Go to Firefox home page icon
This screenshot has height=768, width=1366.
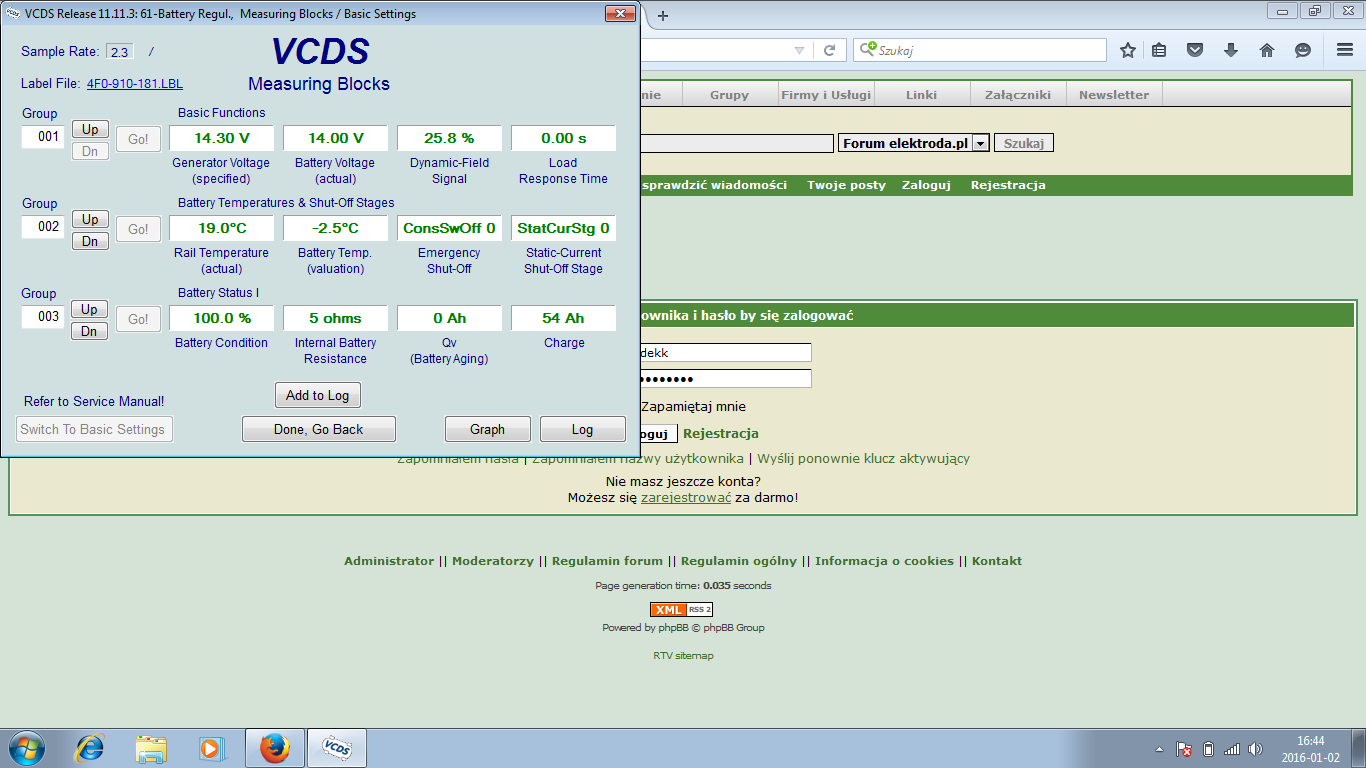tap(1267, 50)
